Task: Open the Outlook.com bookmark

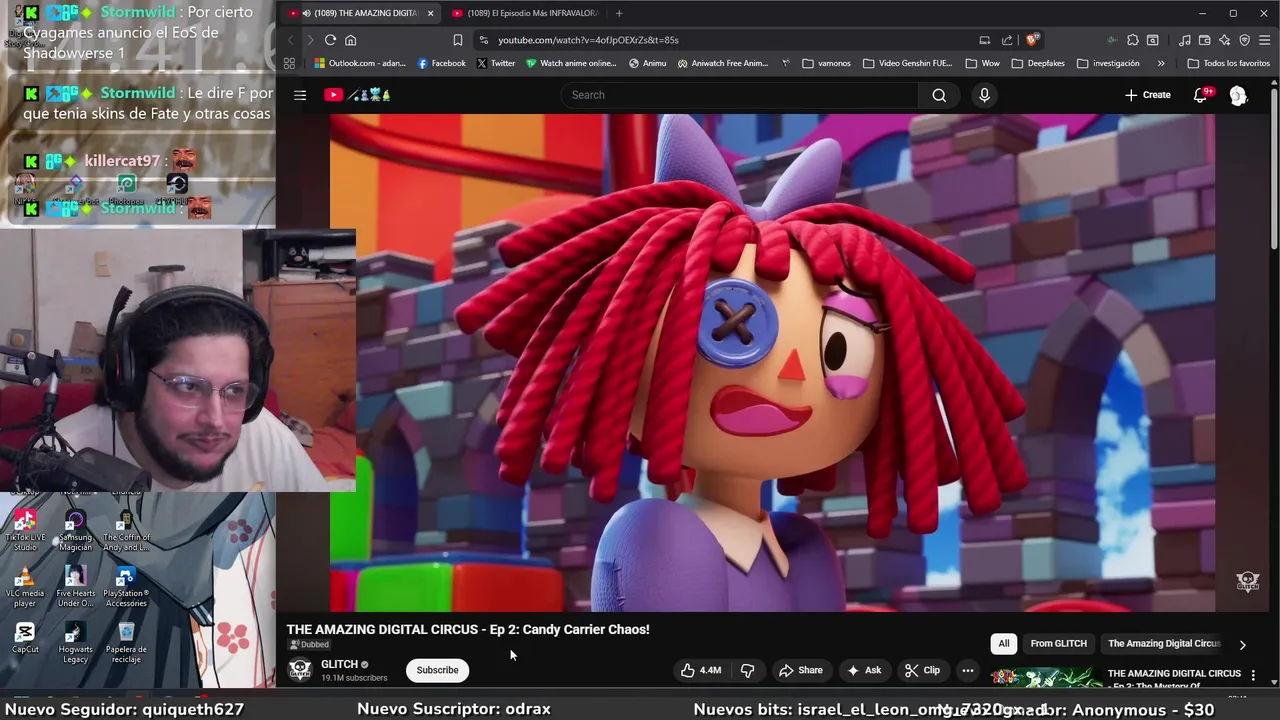Action: pyautogui.click(x=360, y=63)
